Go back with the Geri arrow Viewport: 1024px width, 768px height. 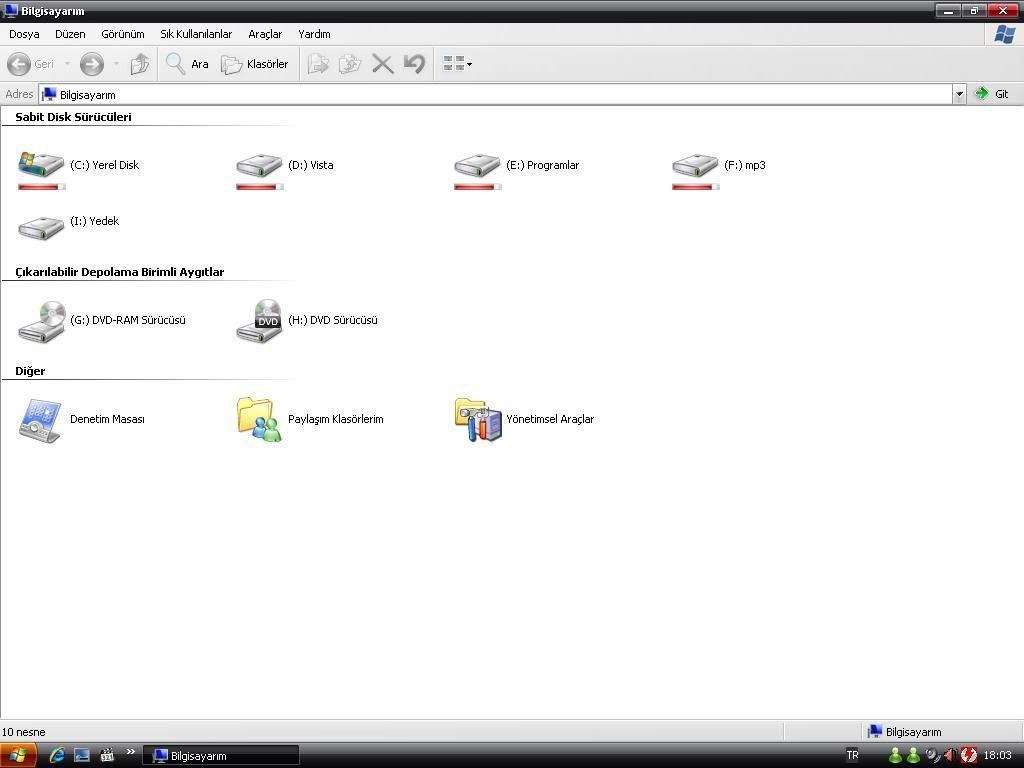click(31, 64)
